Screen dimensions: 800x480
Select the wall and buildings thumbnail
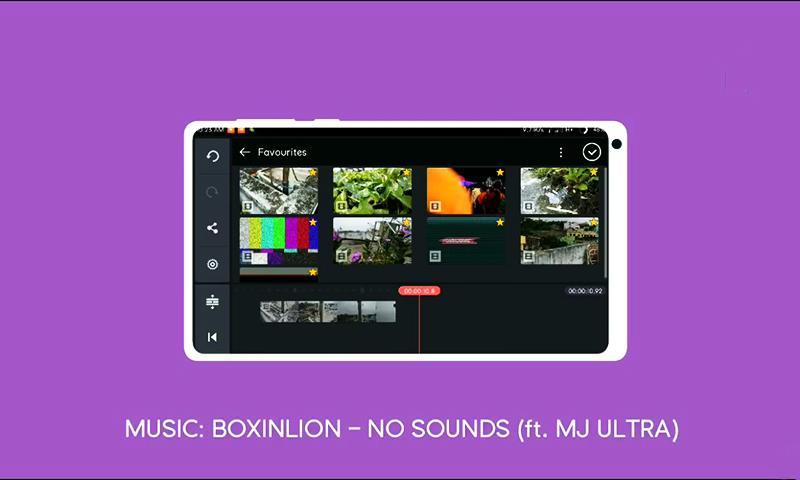click(560, 241)
